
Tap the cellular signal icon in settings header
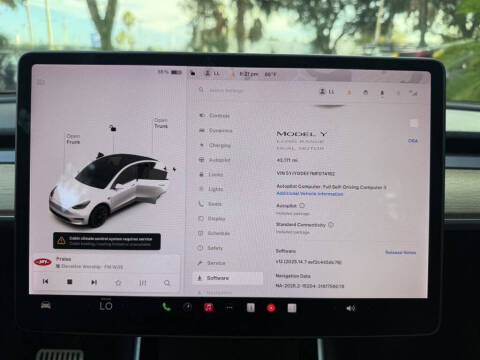click(413, 93)
